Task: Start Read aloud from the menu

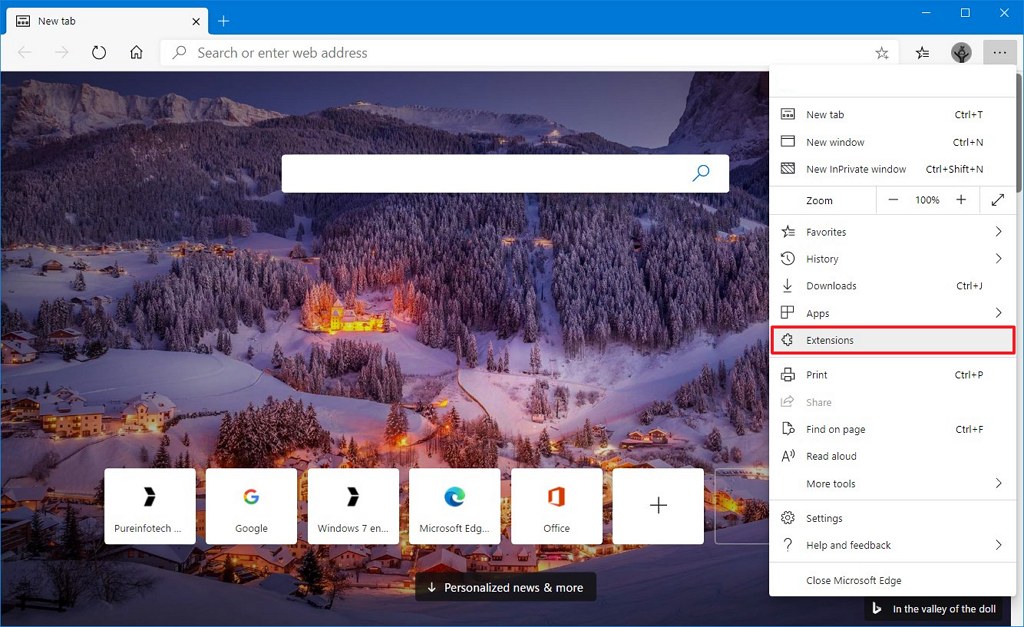Action: pos(893,456)
